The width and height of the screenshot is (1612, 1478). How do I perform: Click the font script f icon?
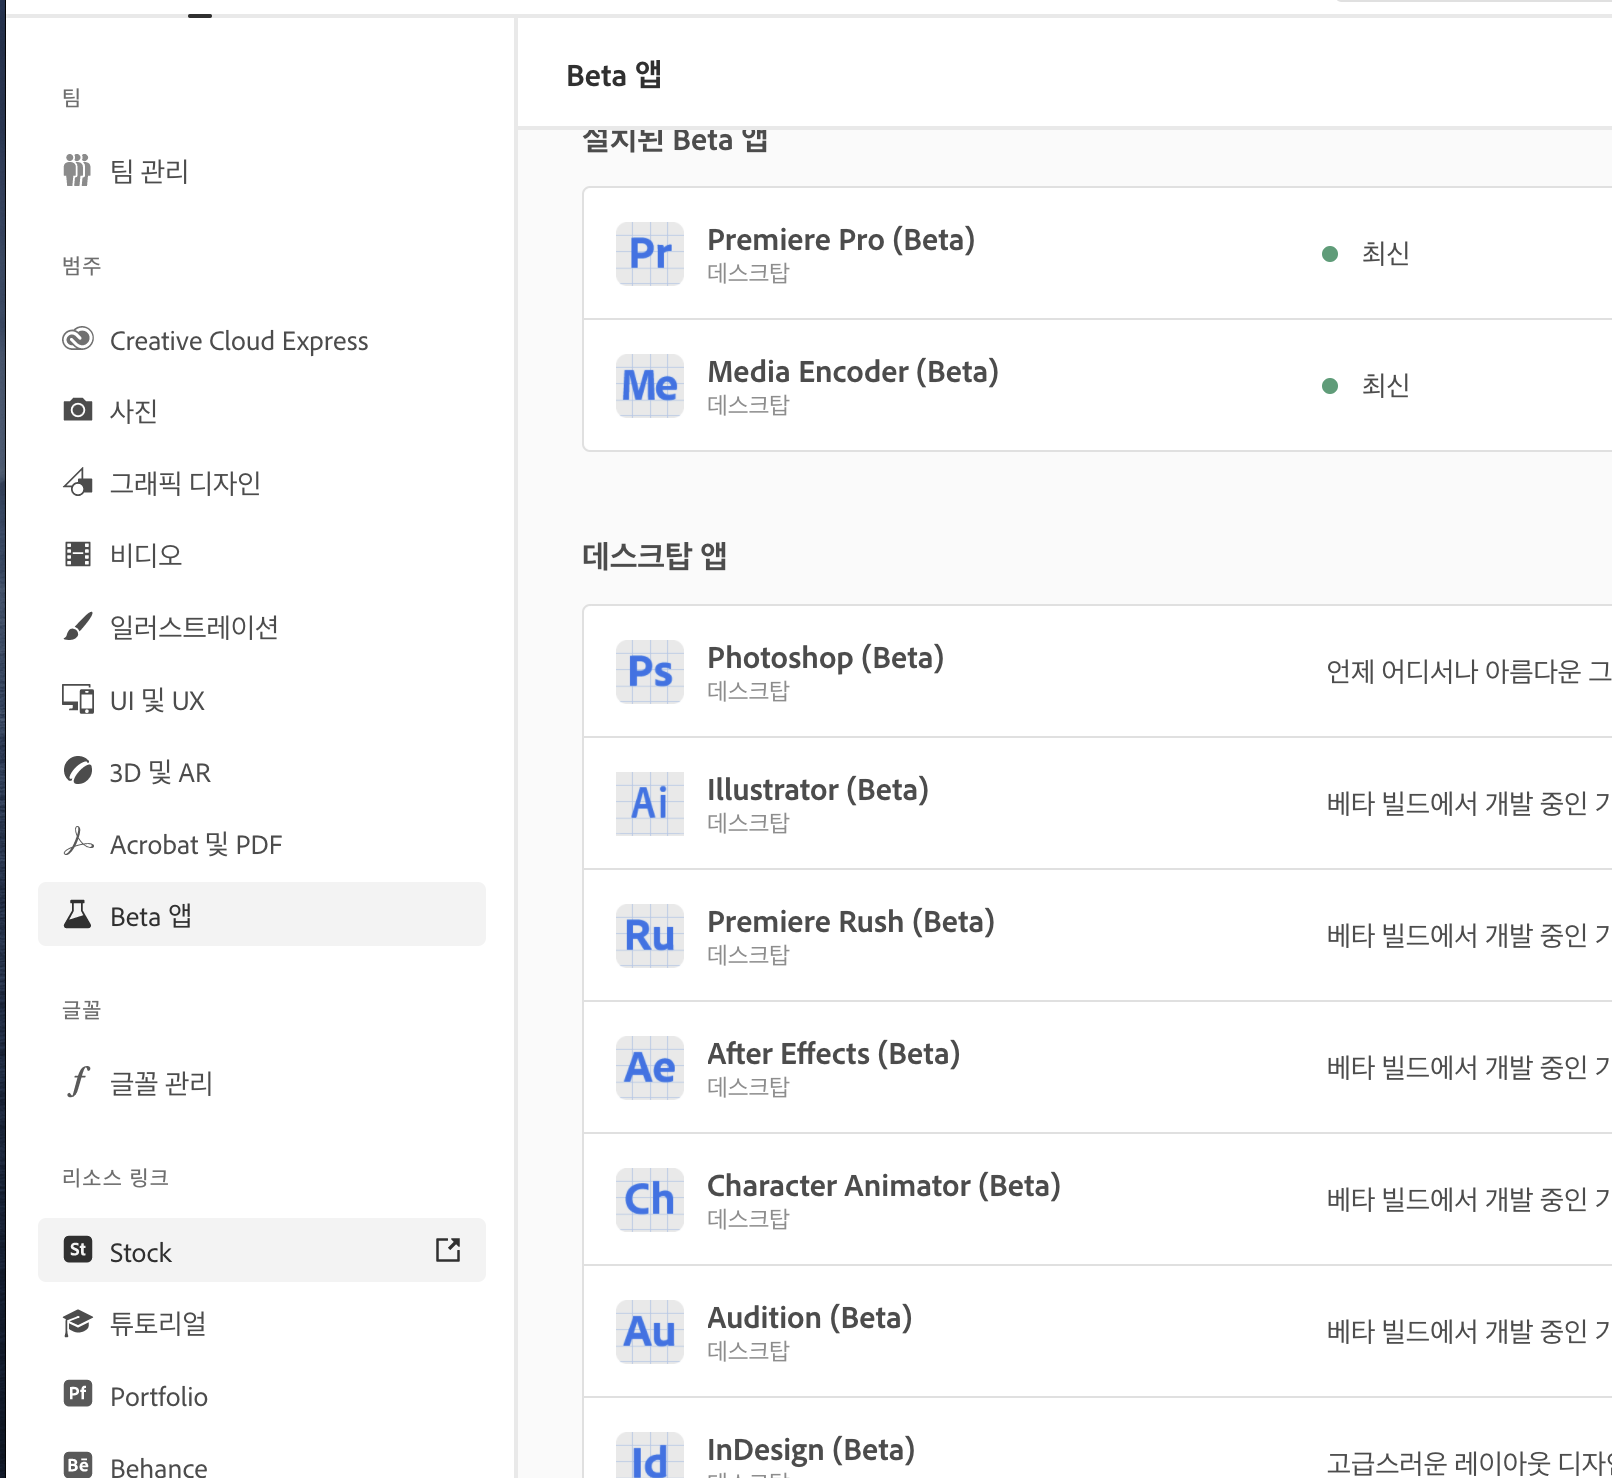[78, 1081]
